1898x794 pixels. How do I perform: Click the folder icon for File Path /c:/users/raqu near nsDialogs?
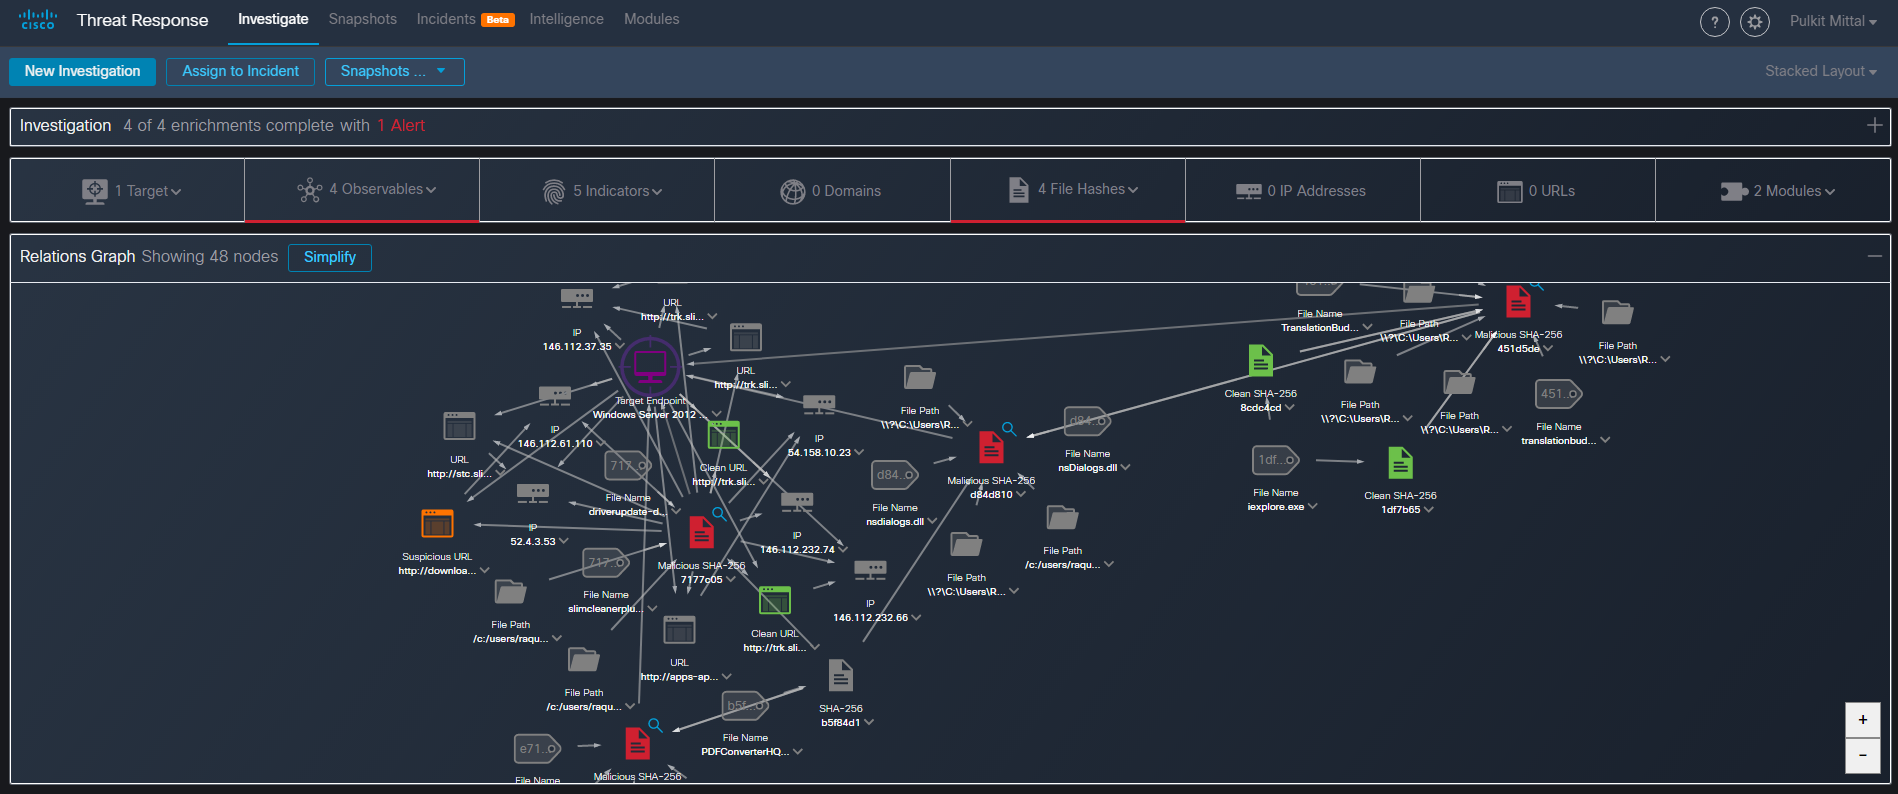[x=1062, y=517]
